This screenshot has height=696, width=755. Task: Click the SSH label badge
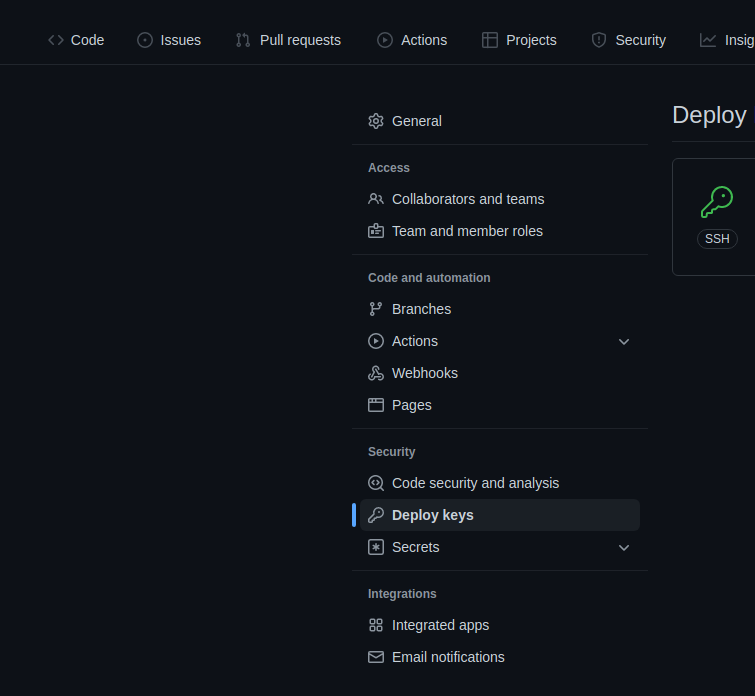(x=717, y=239)
